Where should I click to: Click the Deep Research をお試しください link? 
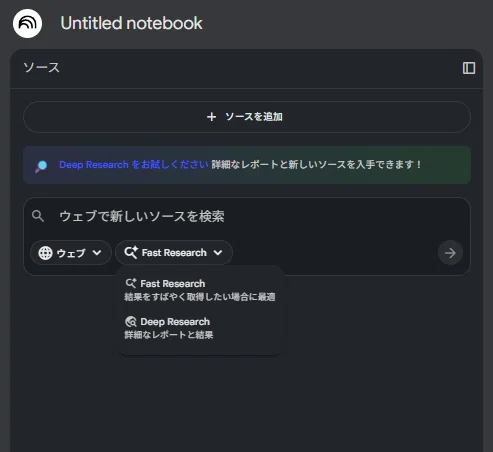[134, 165]
